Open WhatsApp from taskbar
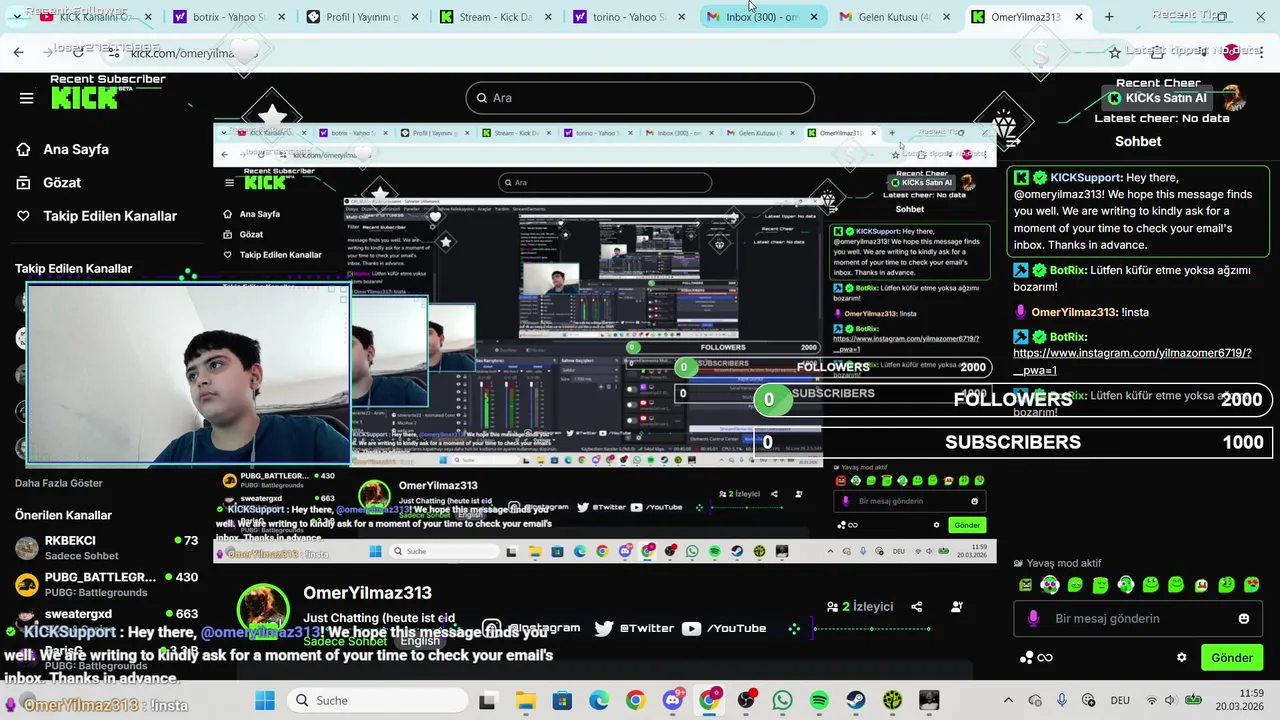 point(782,700)
